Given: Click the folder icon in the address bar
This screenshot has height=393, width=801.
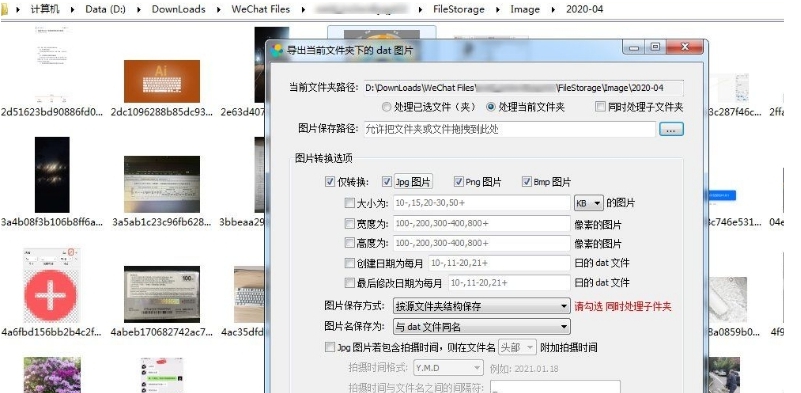Looking at the screenshot, I should pos(4,9).
